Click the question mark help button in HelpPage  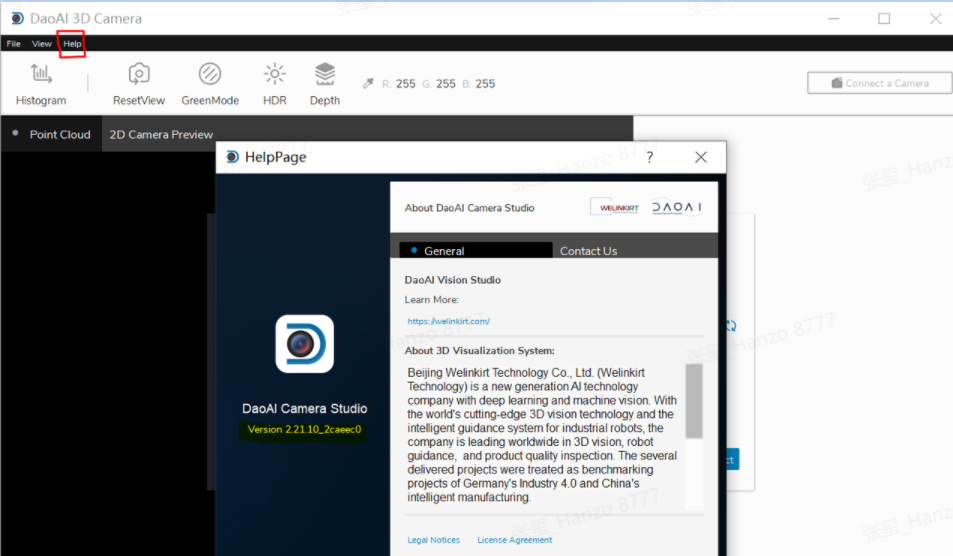(650, 157)
